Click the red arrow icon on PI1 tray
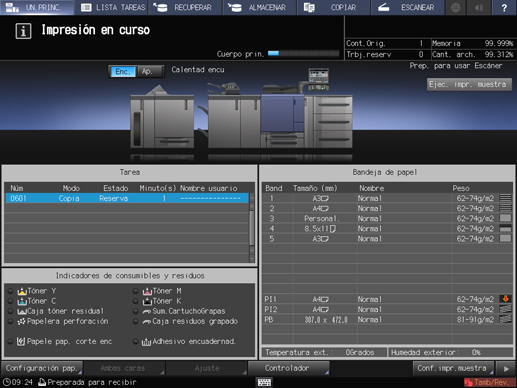This screenshot has width=517, height=388. coord(505,299)
